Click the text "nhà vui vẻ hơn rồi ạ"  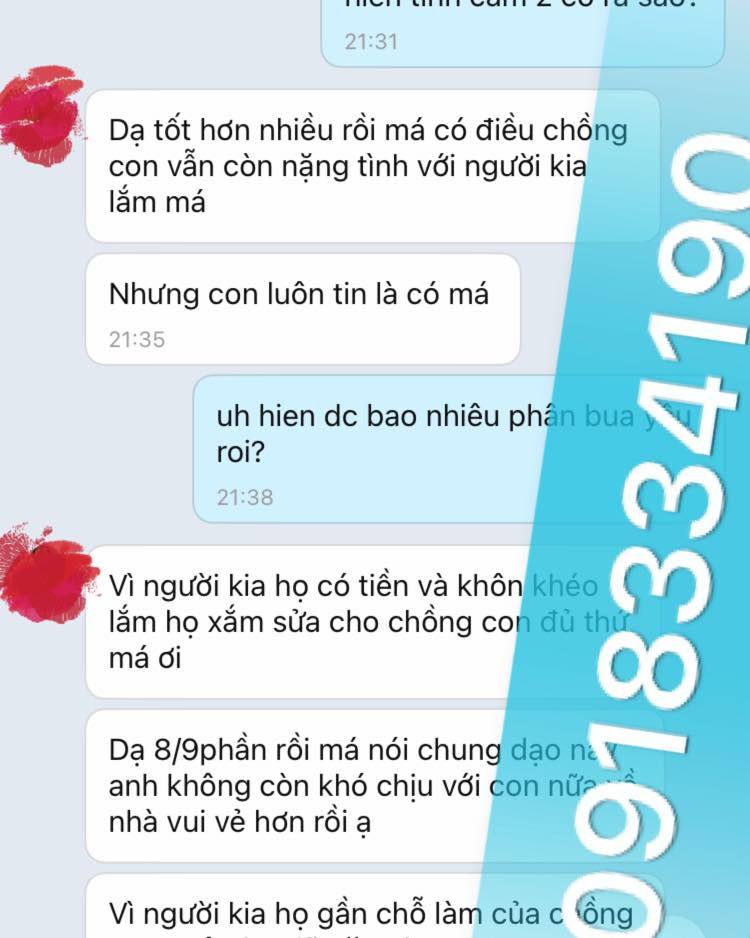tap(240, 823)
